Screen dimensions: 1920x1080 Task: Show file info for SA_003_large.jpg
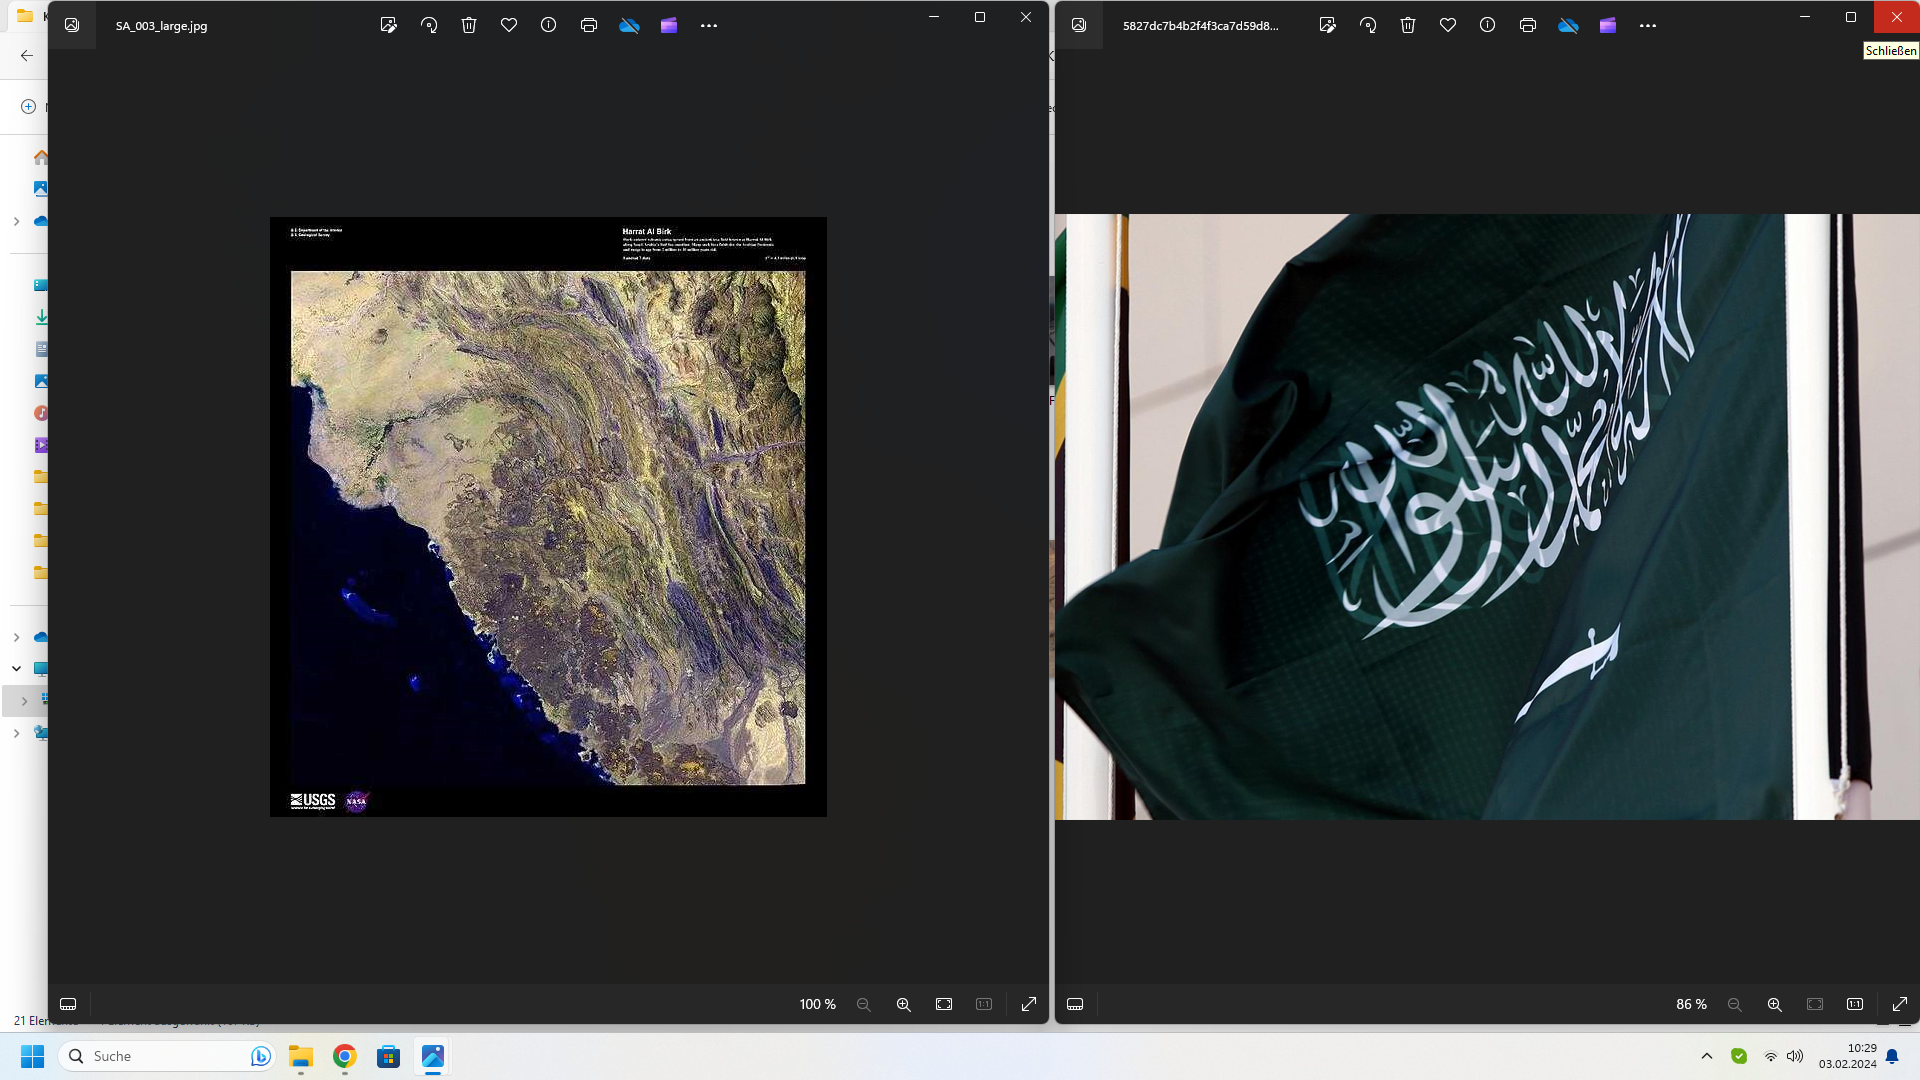click(x=549, y=26)
